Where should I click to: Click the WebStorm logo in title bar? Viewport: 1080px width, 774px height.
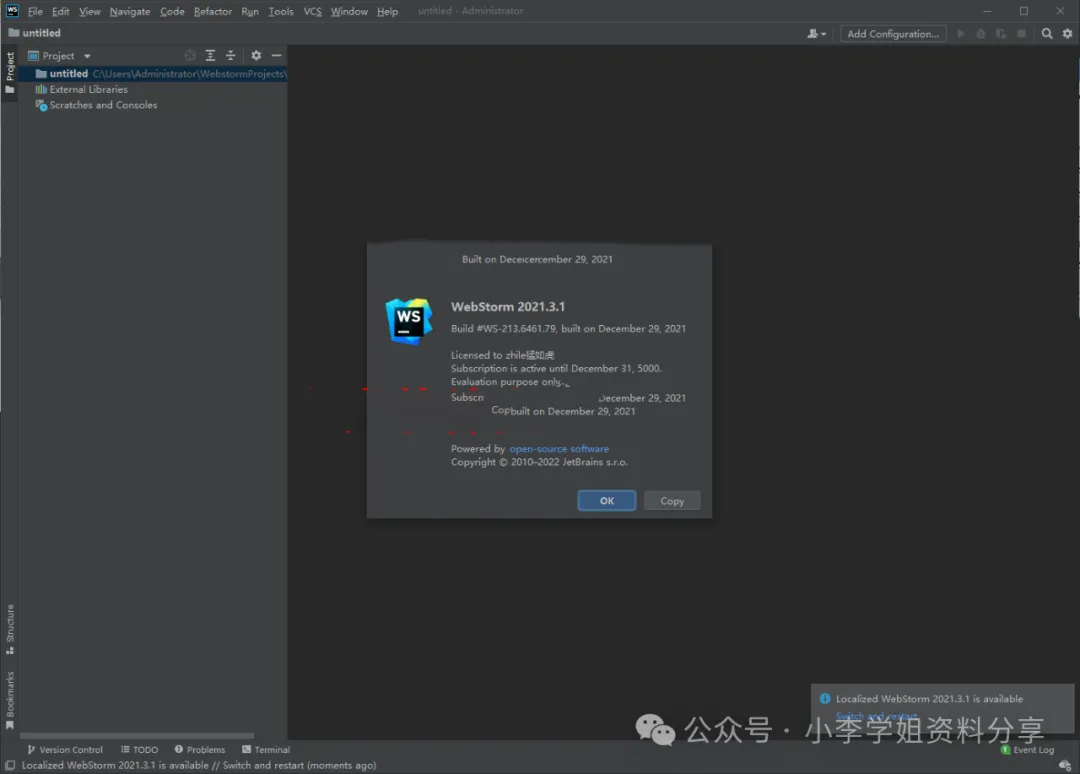[x=12, y=10]
